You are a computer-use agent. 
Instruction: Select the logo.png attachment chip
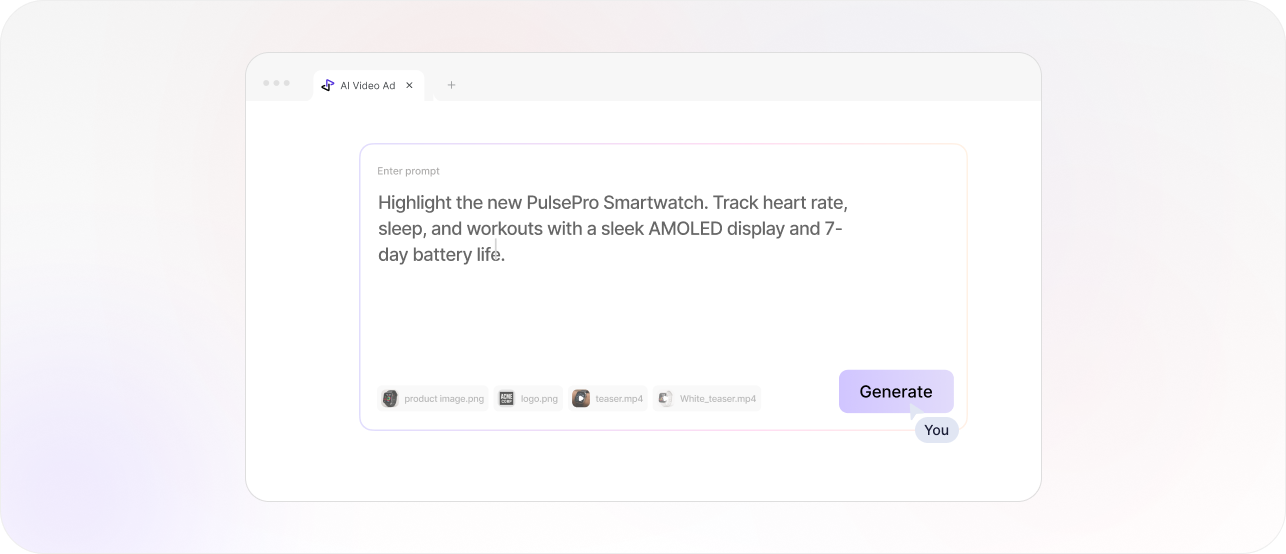(529, 398)
